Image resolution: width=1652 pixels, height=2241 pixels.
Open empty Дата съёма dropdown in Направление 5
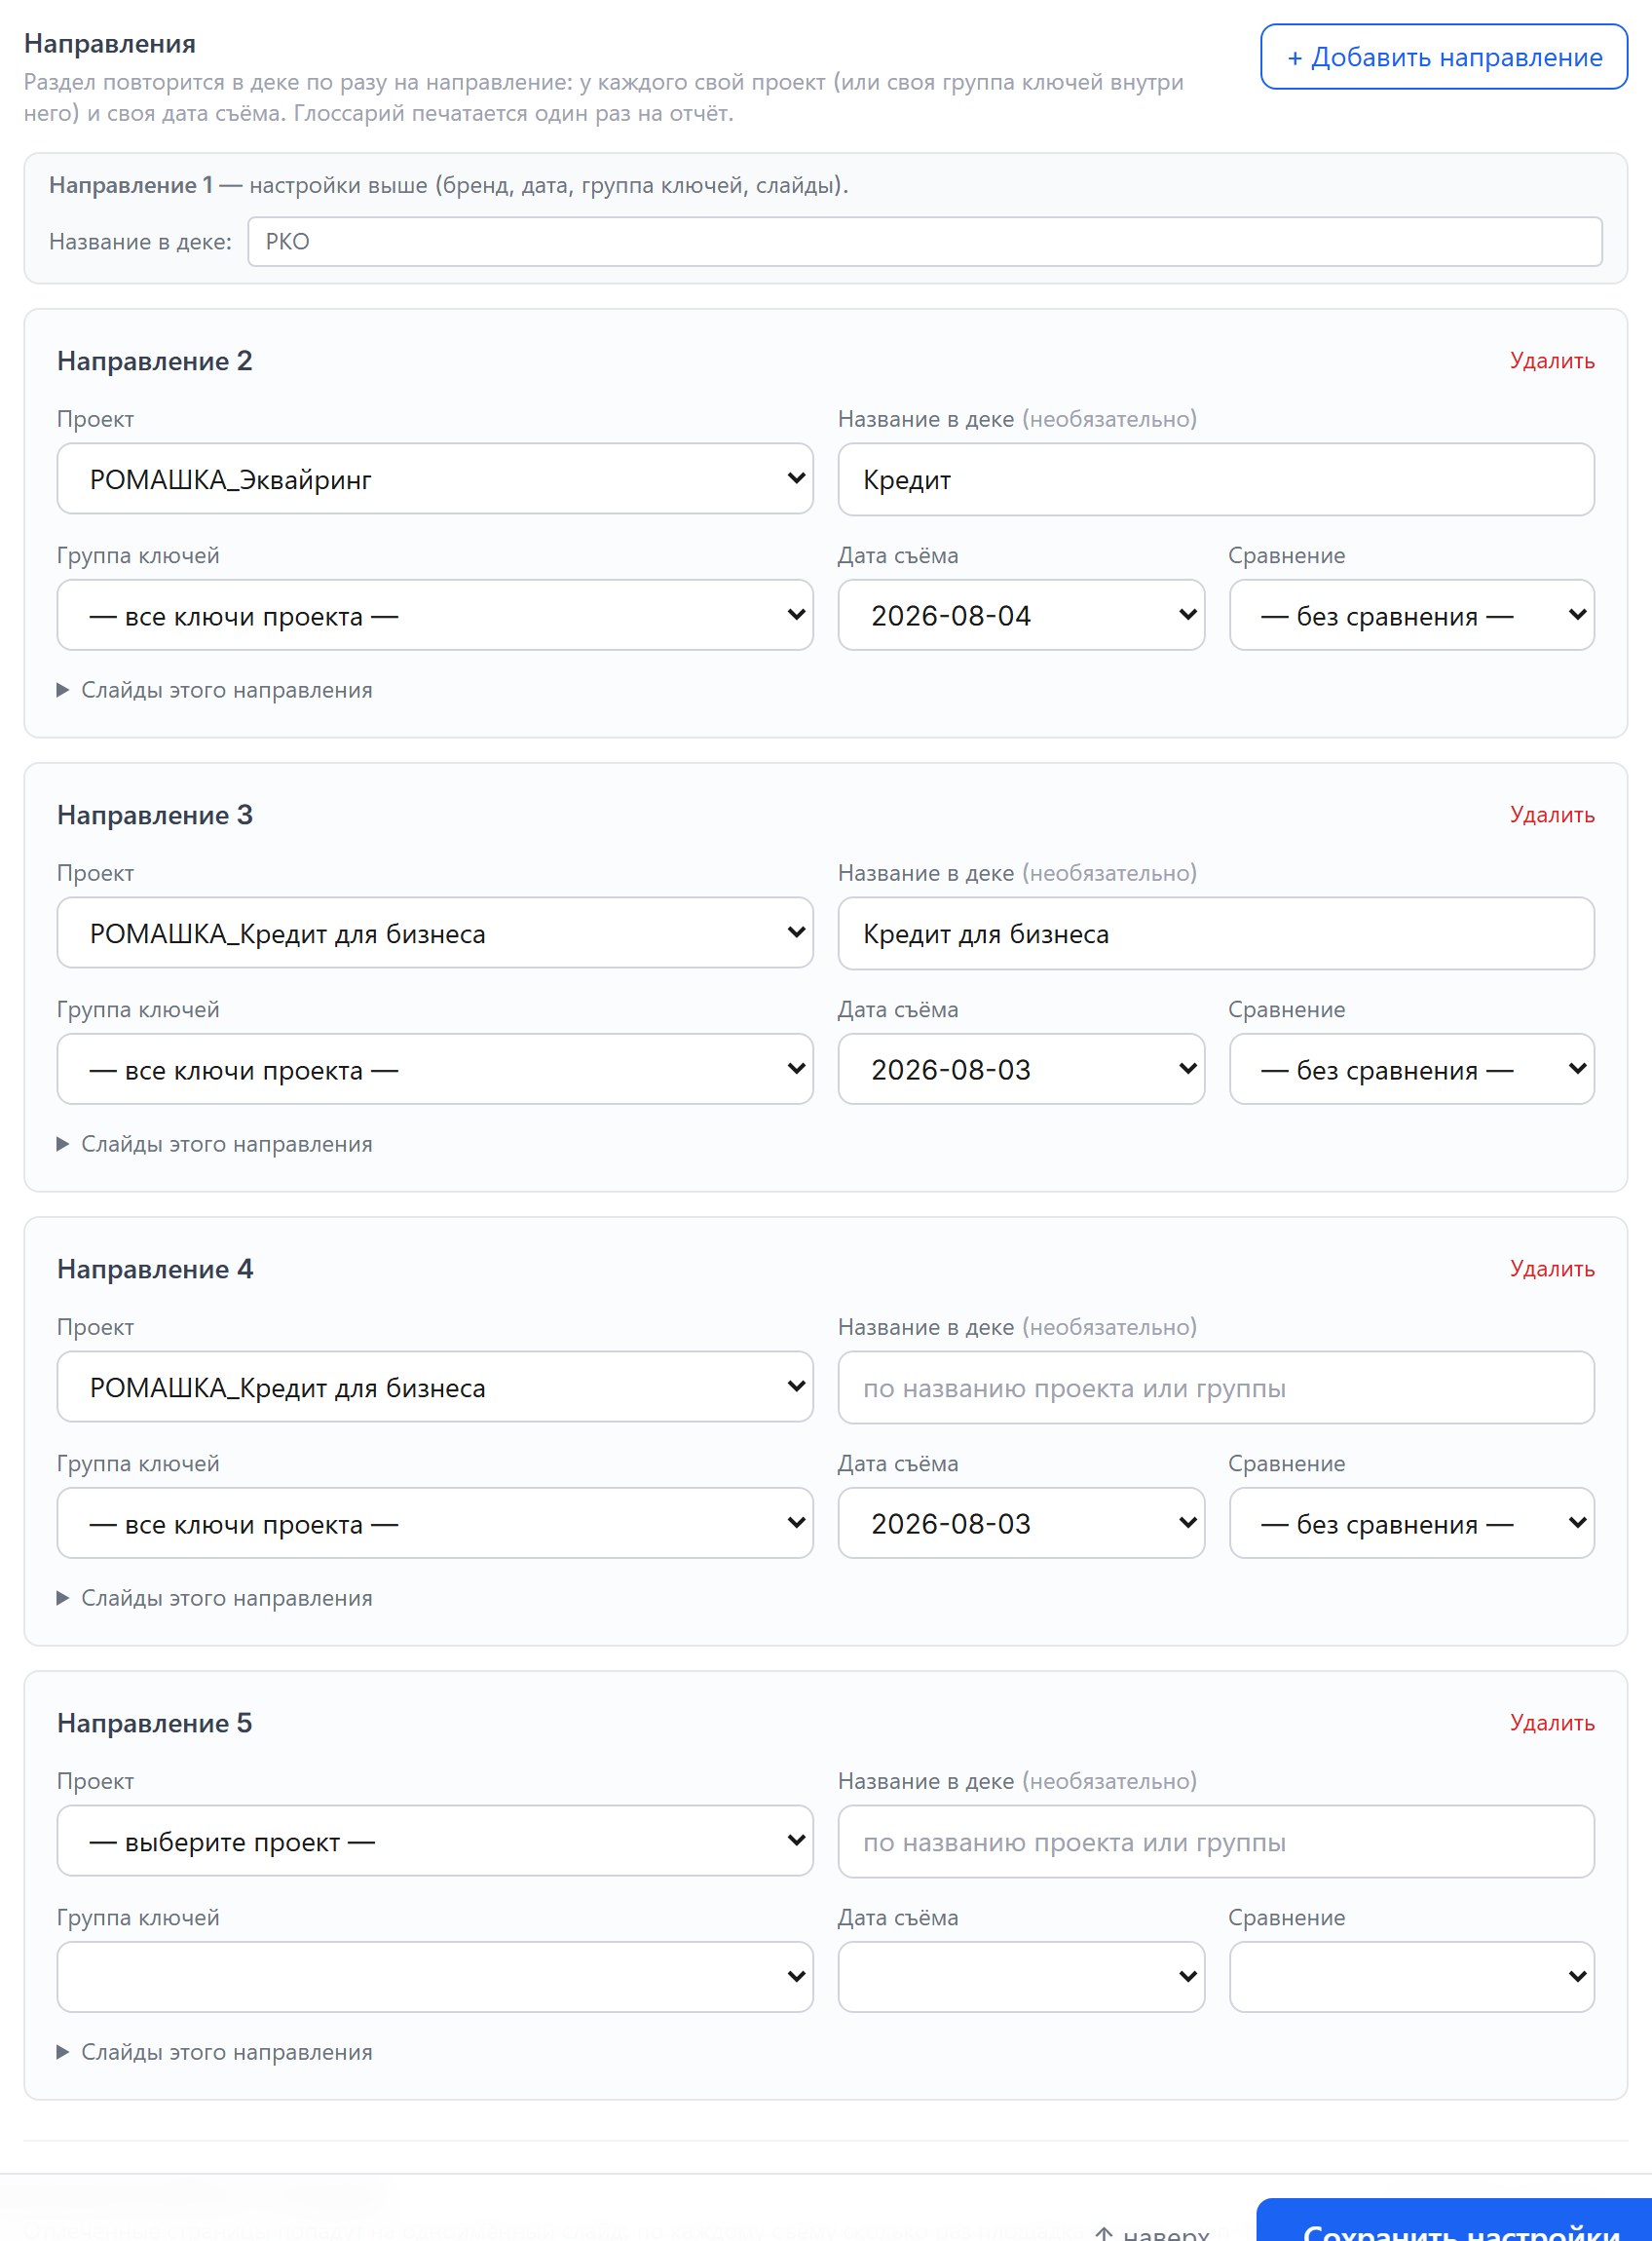coord(1021,1977)
